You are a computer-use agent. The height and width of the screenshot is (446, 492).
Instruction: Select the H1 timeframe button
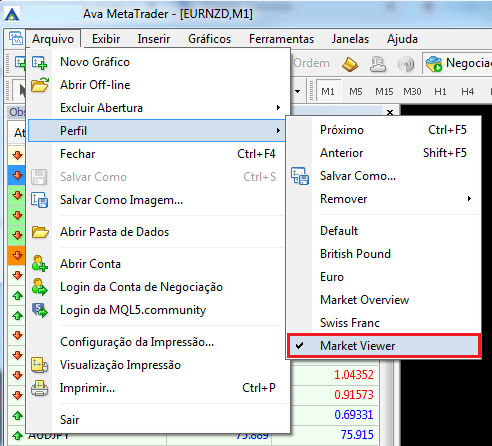tap(440, 91)
